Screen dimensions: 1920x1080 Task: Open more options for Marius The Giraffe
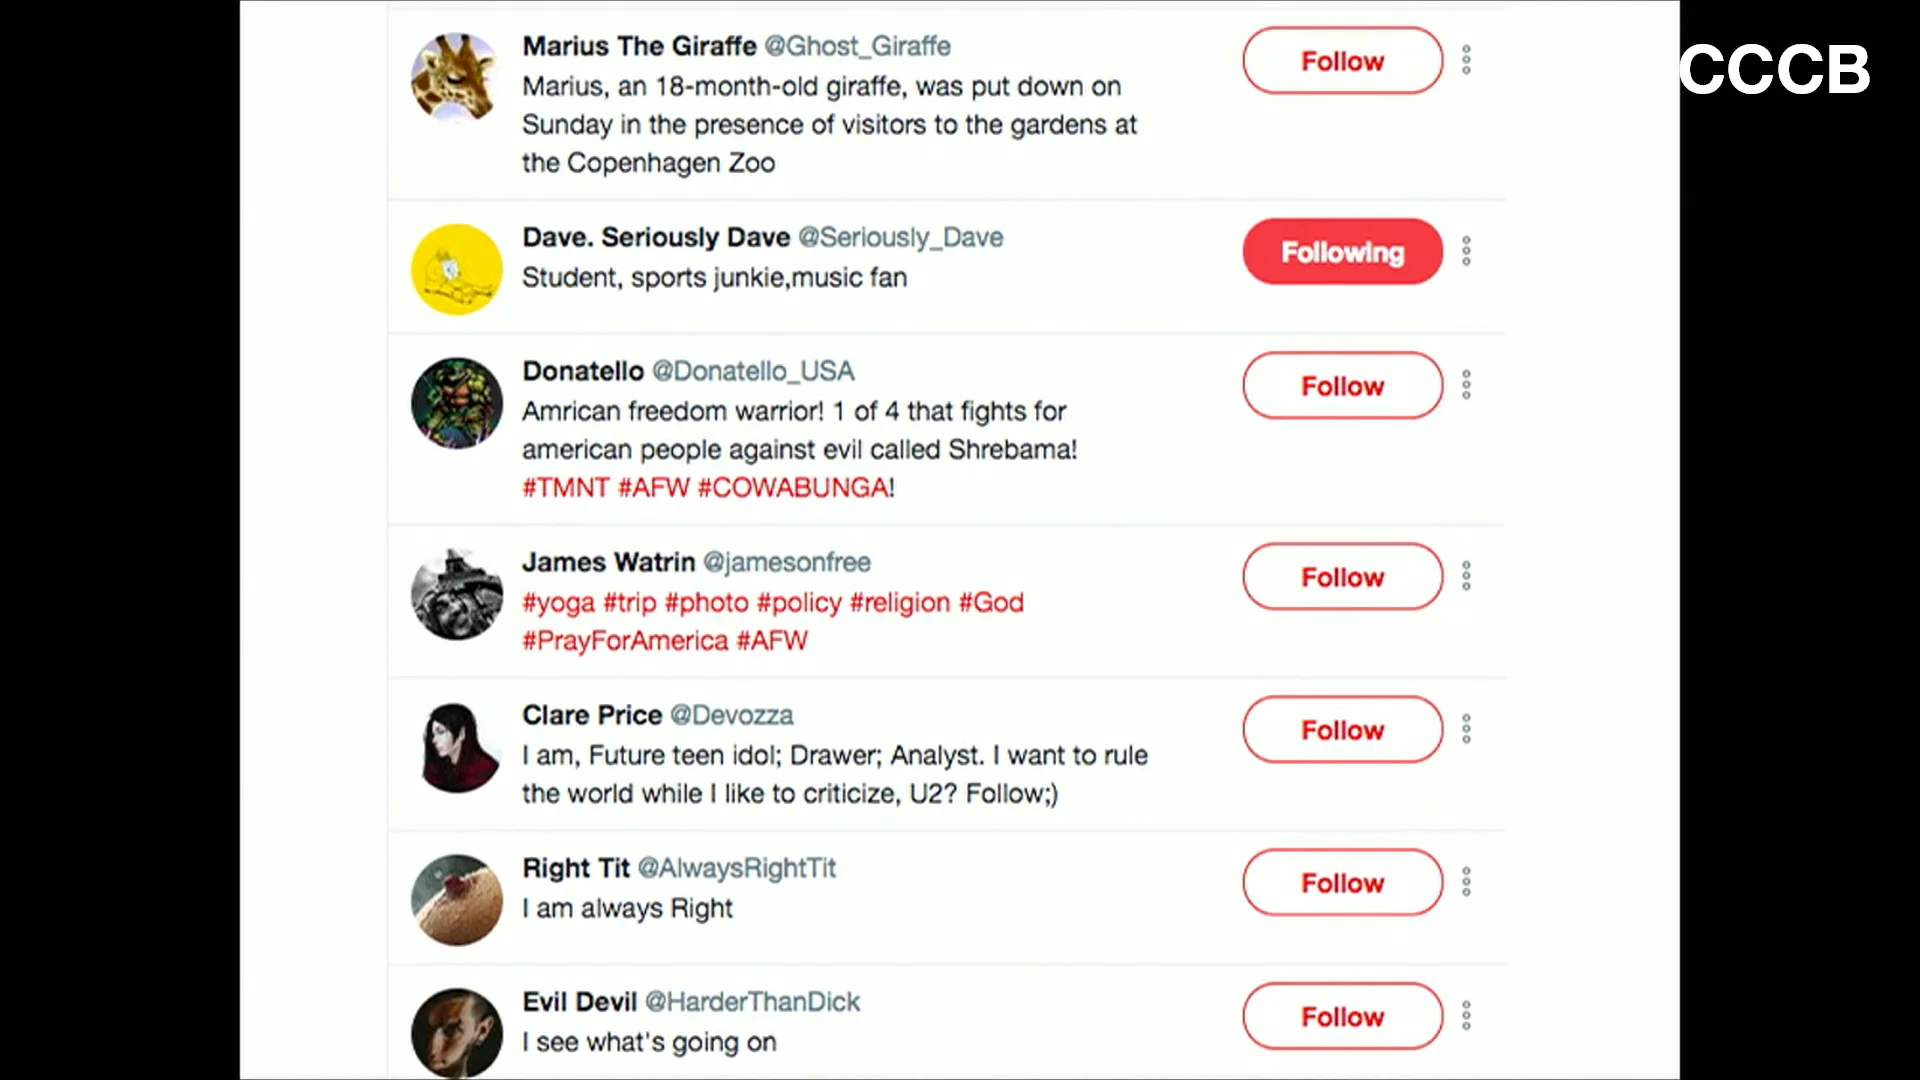[x=1466, y=60]
